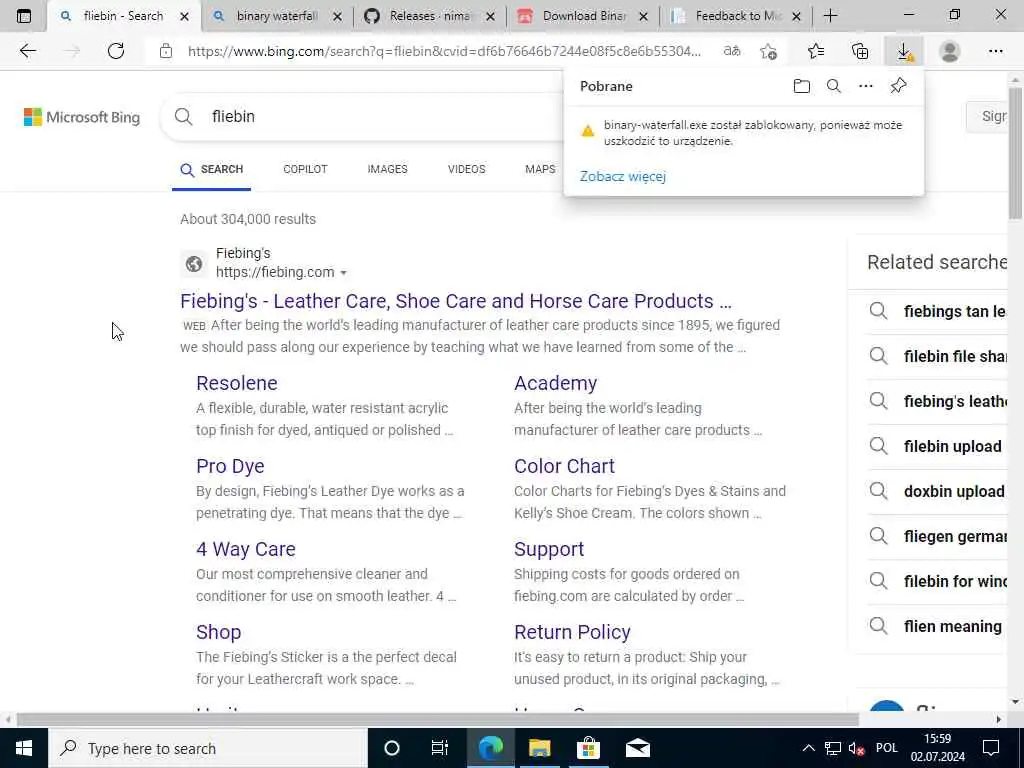The image size is (1024, 768).
Task: Open Fiebing's Leather Care result title
Action: coord(456,301)
